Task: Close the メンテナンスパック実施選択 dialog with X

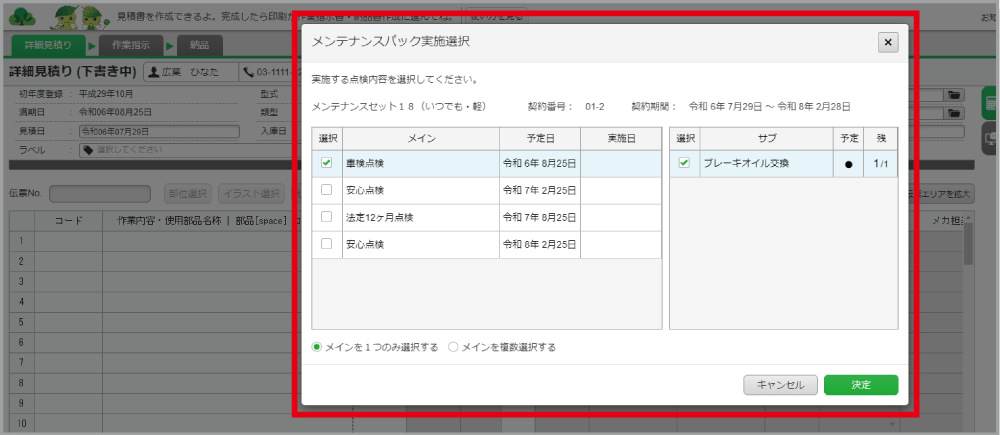Action: pos(888,43)
